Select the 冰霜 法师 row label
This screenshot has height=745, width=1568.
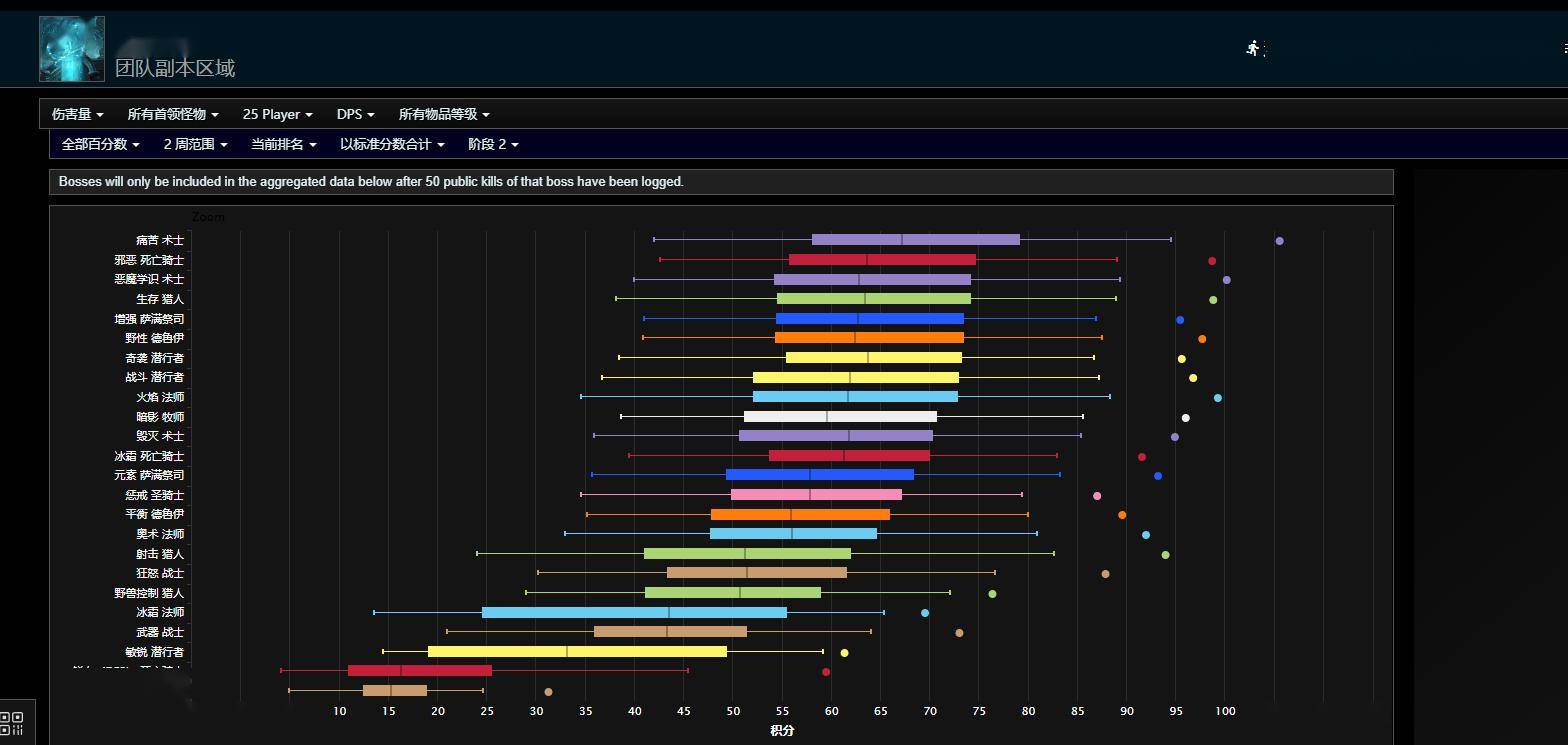pos(160,612)
